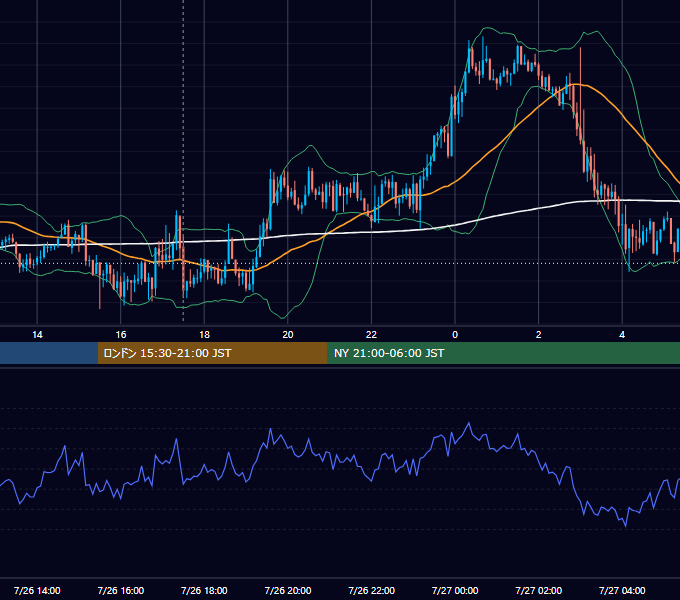Click the 7/27 00:00 date label
680x600 pixels.
(x=455, y=590)
